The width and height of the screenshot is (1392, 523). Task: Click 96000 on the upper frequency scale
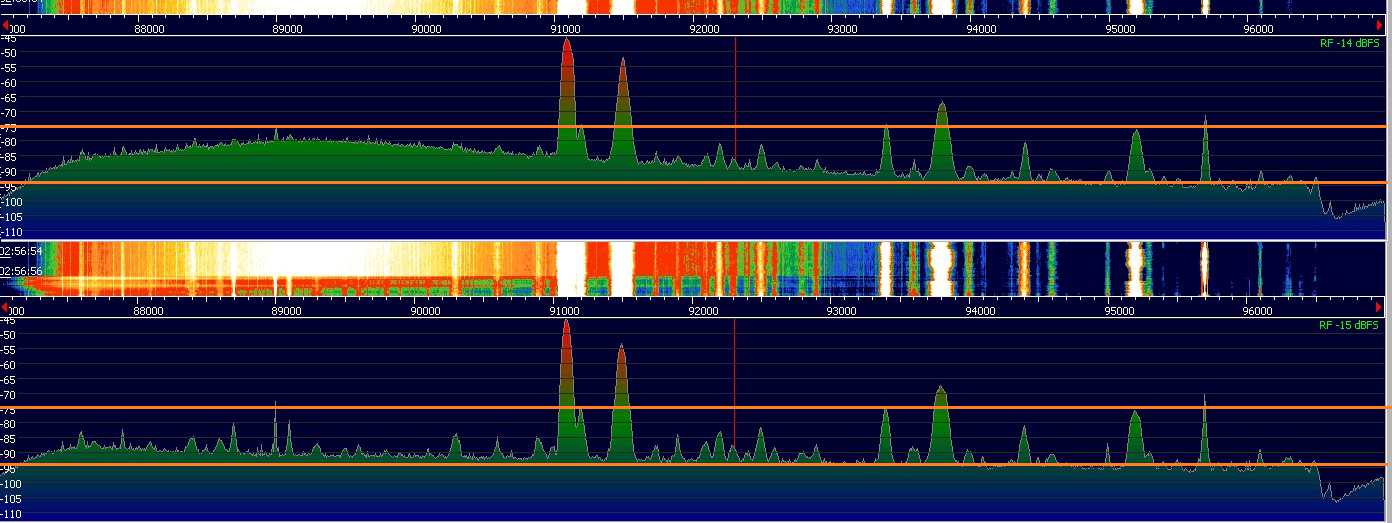click(1257, 29)
